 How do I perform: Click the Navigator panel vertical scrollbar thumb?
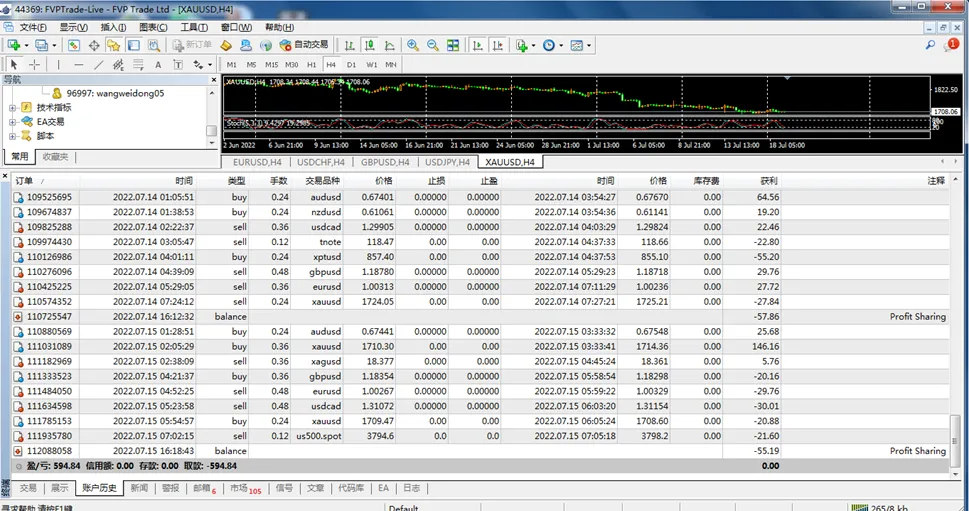[x=211, y=131]
